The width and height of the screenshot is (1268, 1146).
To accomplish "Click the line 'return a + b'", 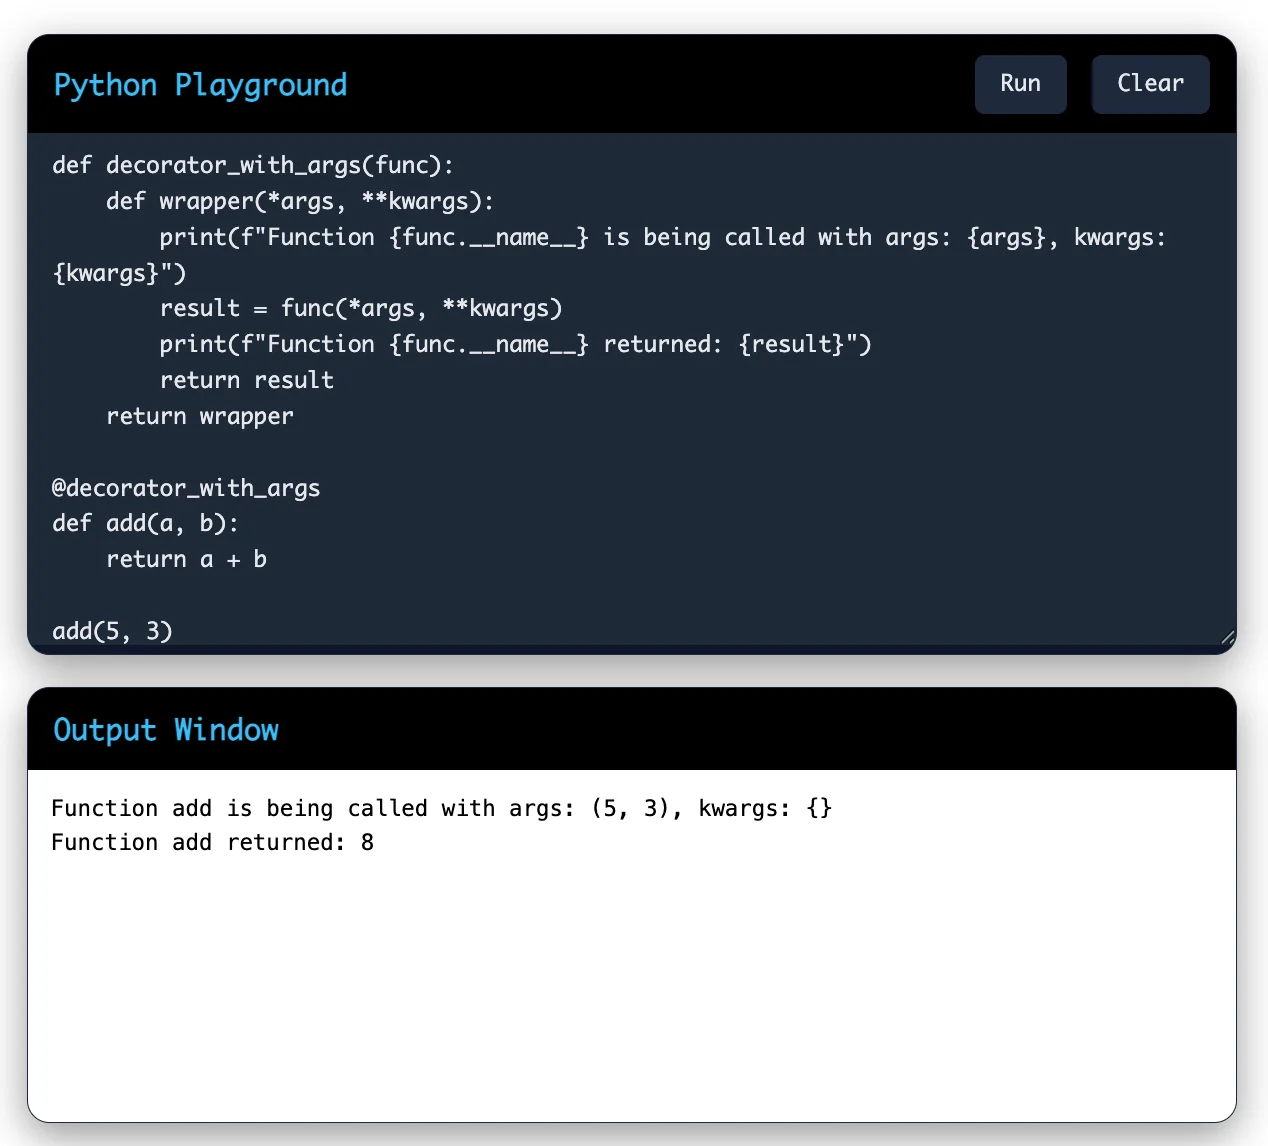I will click(x=187, y=559).
